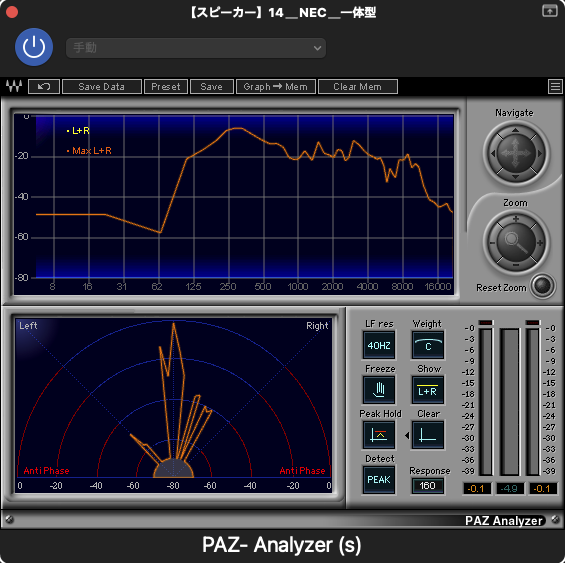Click Navigate left arrow

[x=493, y=154]
